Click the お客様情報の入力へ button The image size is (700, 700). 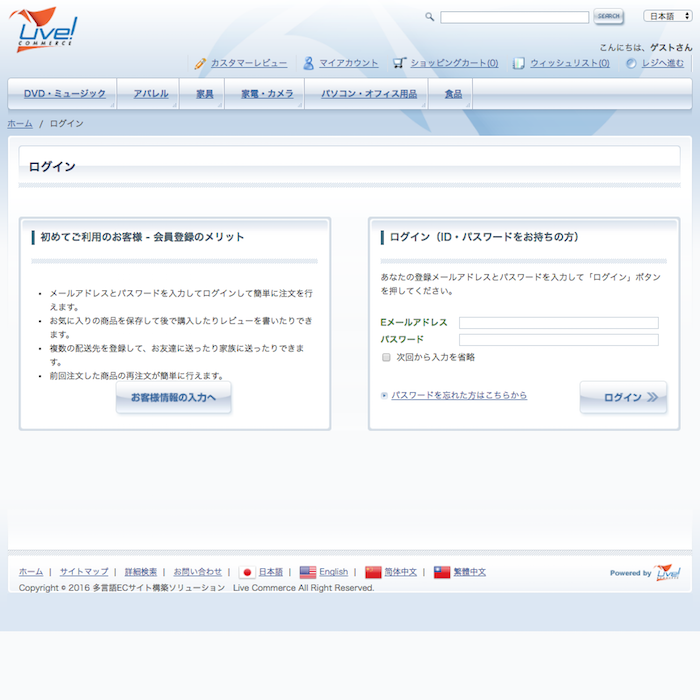click(x=173, y=397)
